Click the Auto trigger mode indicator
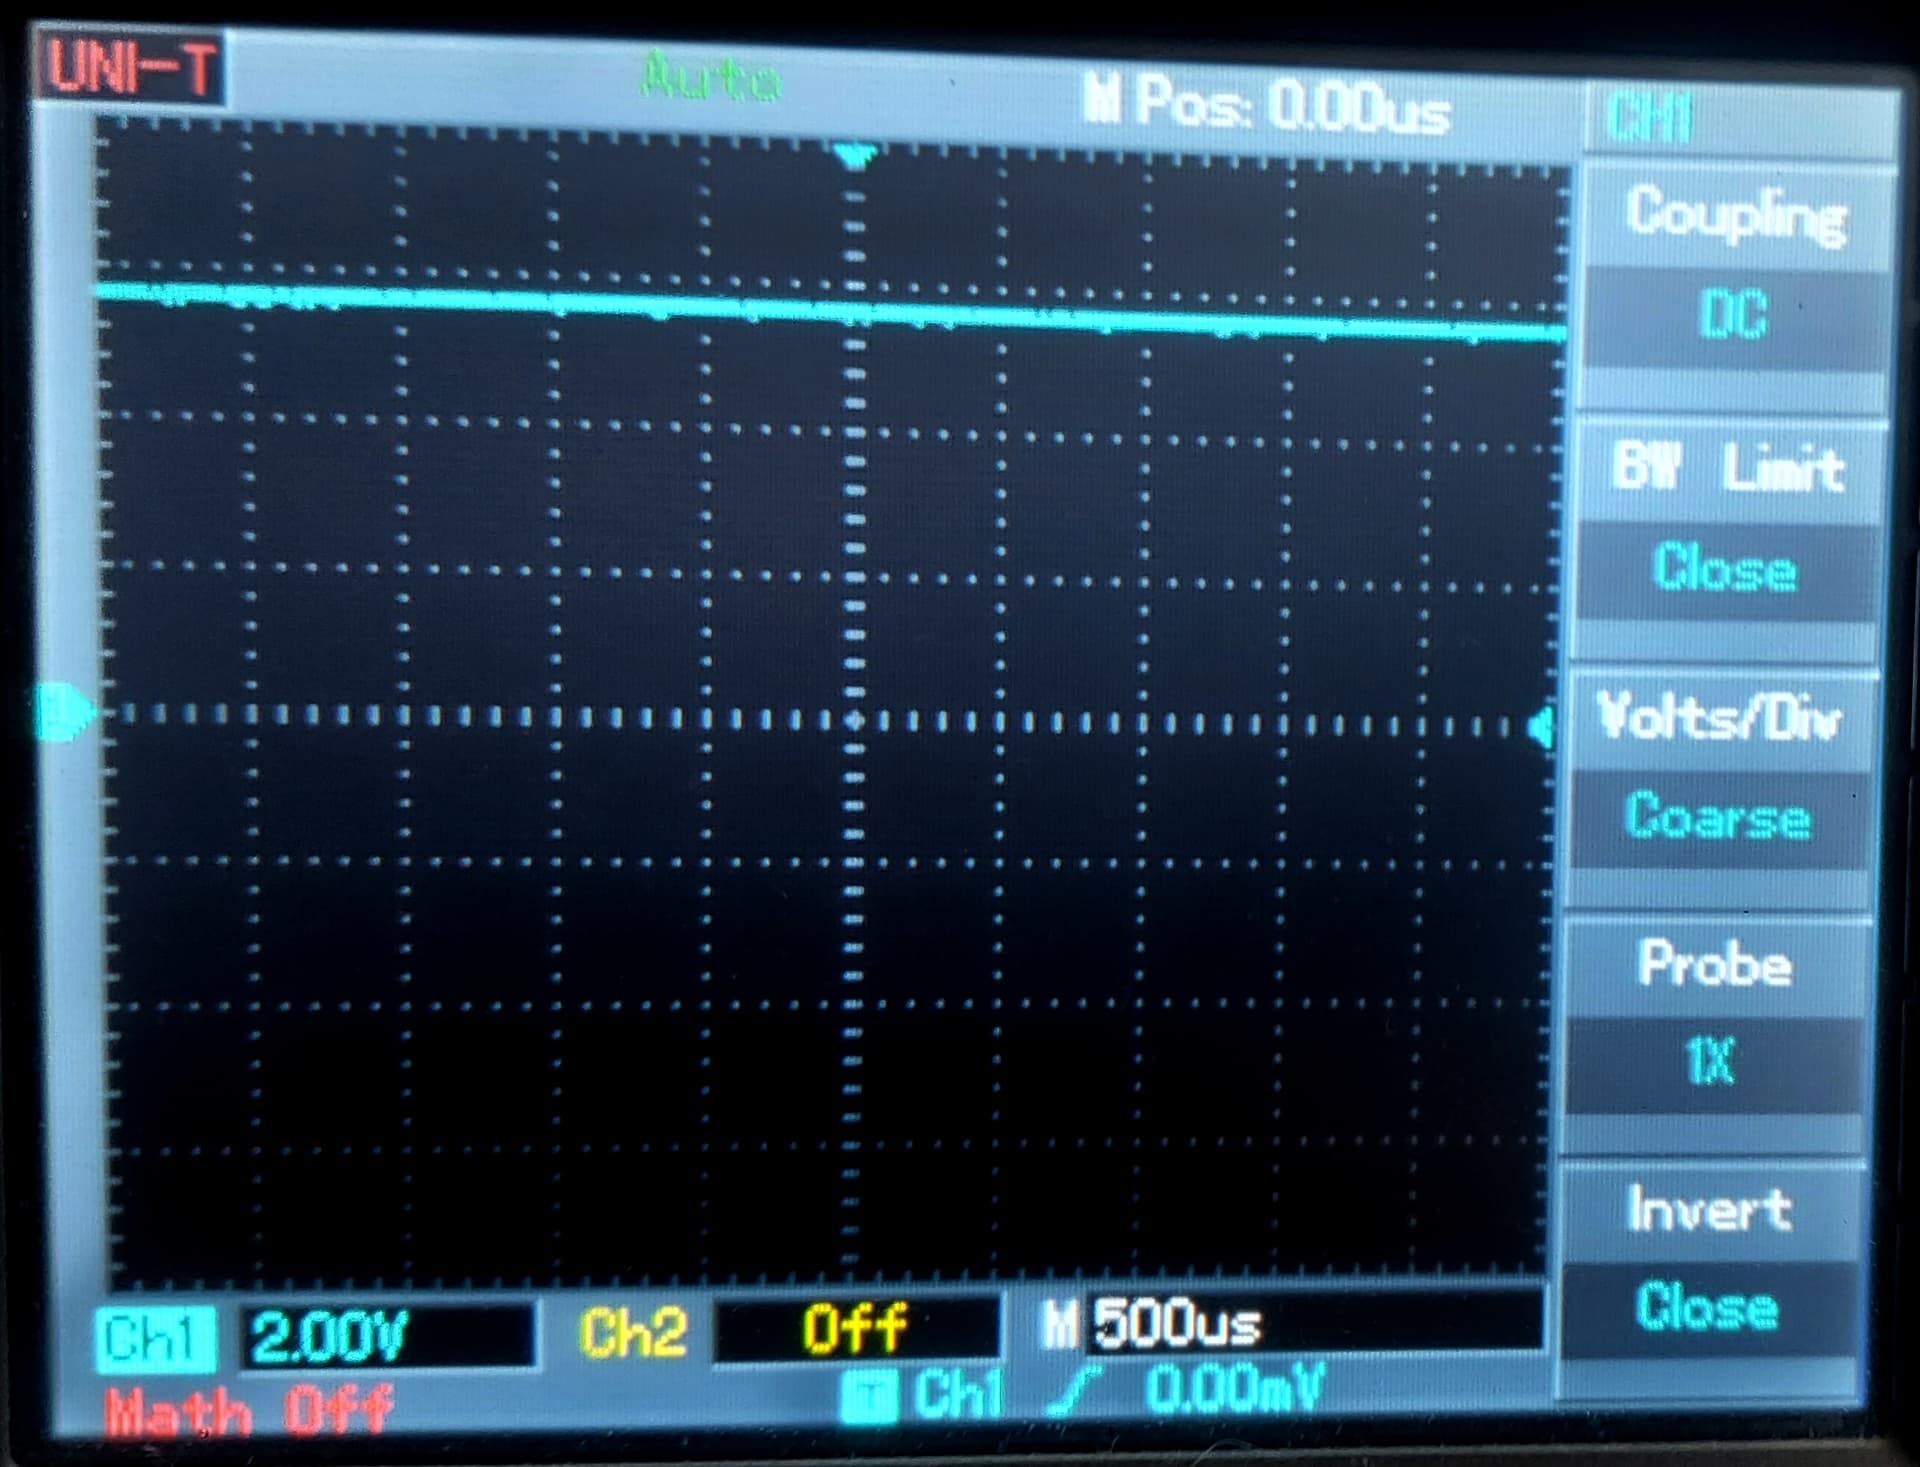Screen dimensions: 1920x1467 (710, 77)
